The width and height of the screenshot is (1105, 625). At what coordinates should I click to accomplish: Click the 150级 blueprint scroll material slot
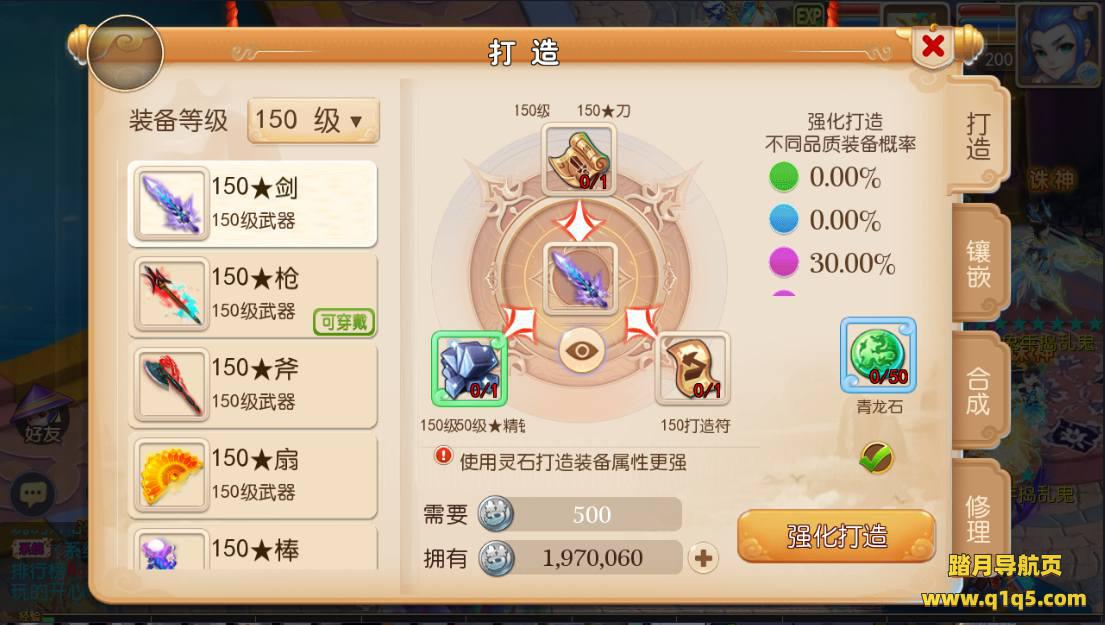(579, 159)
